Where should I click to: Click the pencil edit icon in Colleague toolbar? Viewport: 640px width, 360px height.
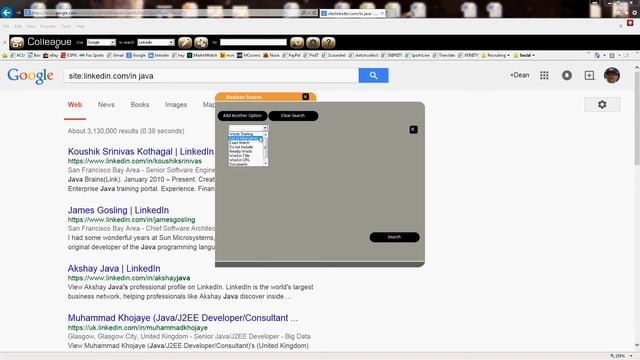point(185,42)
